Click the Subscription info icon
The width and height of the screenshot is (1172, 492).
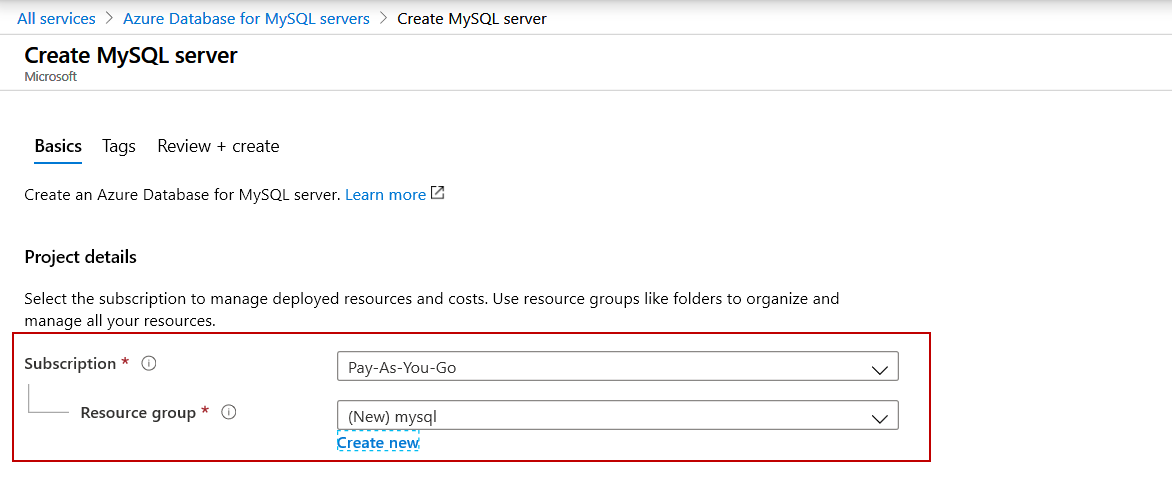(149, 364)
